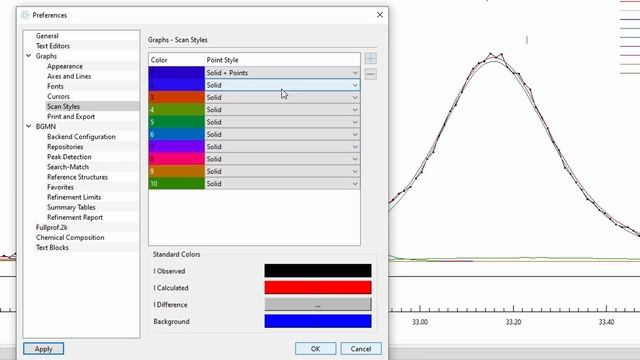Open point style dropdown for row 2
The width and height of the screenshot is (640, 360).
click(282, 85)
